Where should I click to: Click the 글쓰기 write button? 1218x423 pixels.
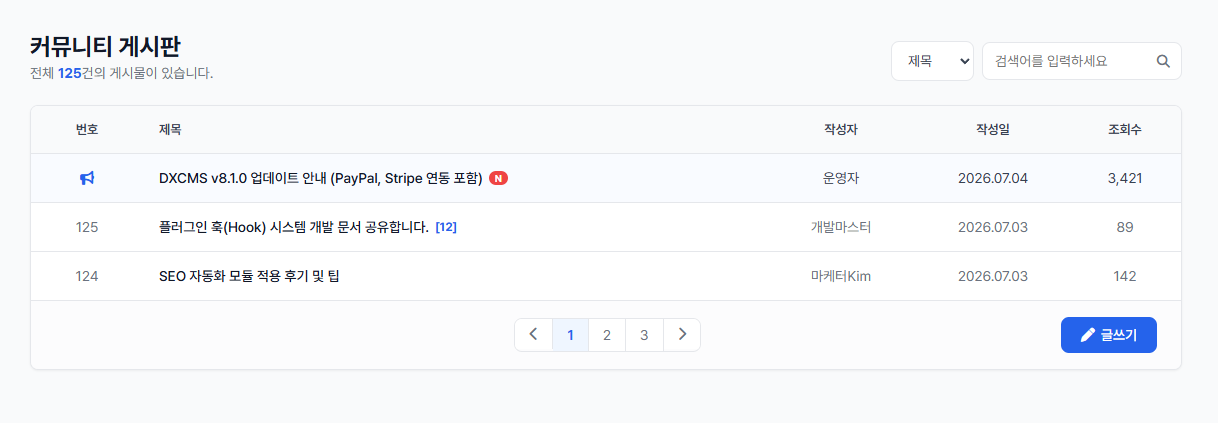tap(1108, 335)
